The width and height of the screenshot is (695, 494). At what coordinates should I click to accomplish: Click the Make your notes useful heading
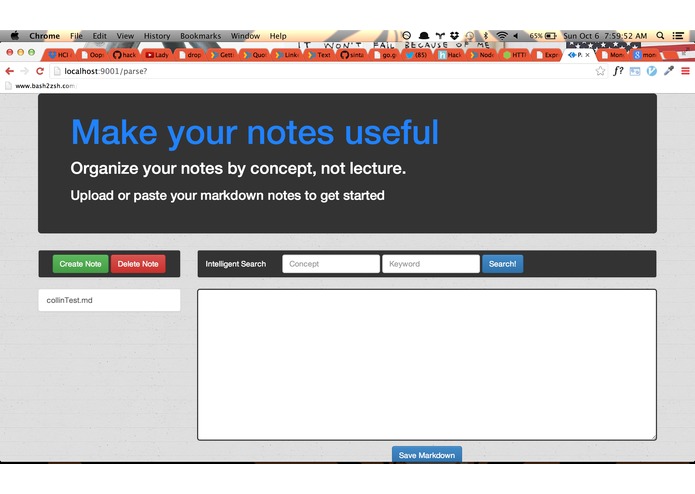[255, 132]
